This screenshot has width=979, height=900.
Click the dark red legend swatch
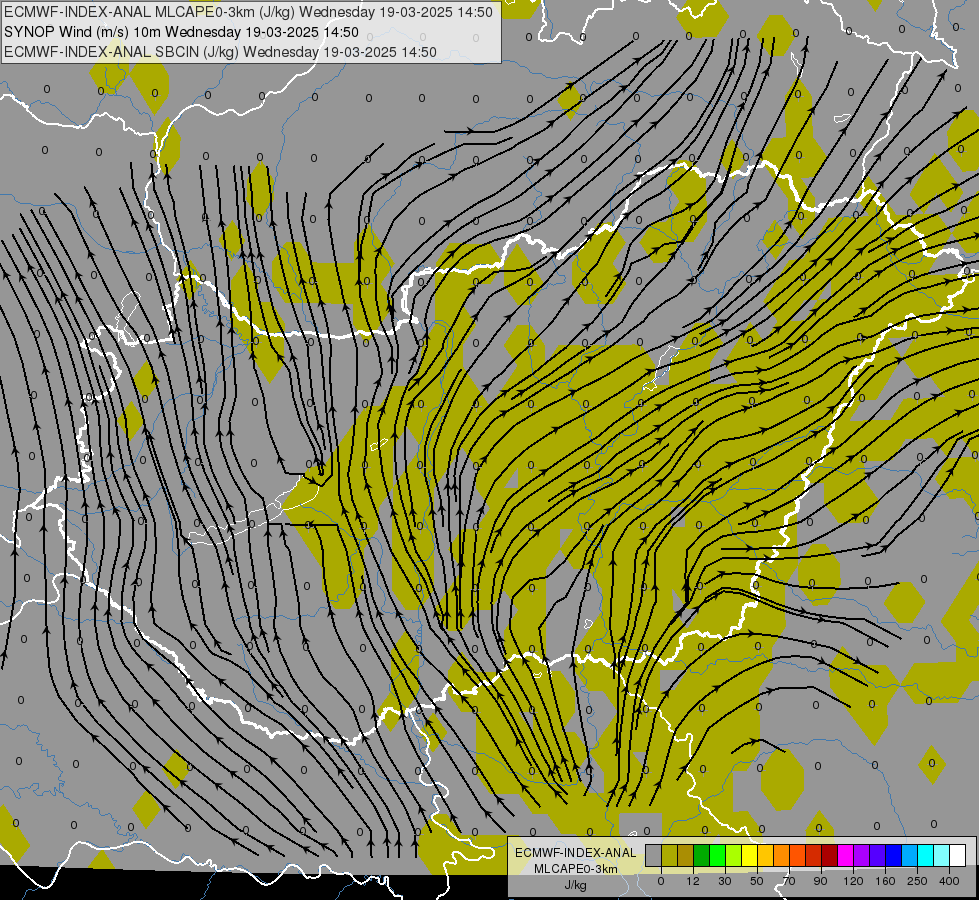(829, 855)
